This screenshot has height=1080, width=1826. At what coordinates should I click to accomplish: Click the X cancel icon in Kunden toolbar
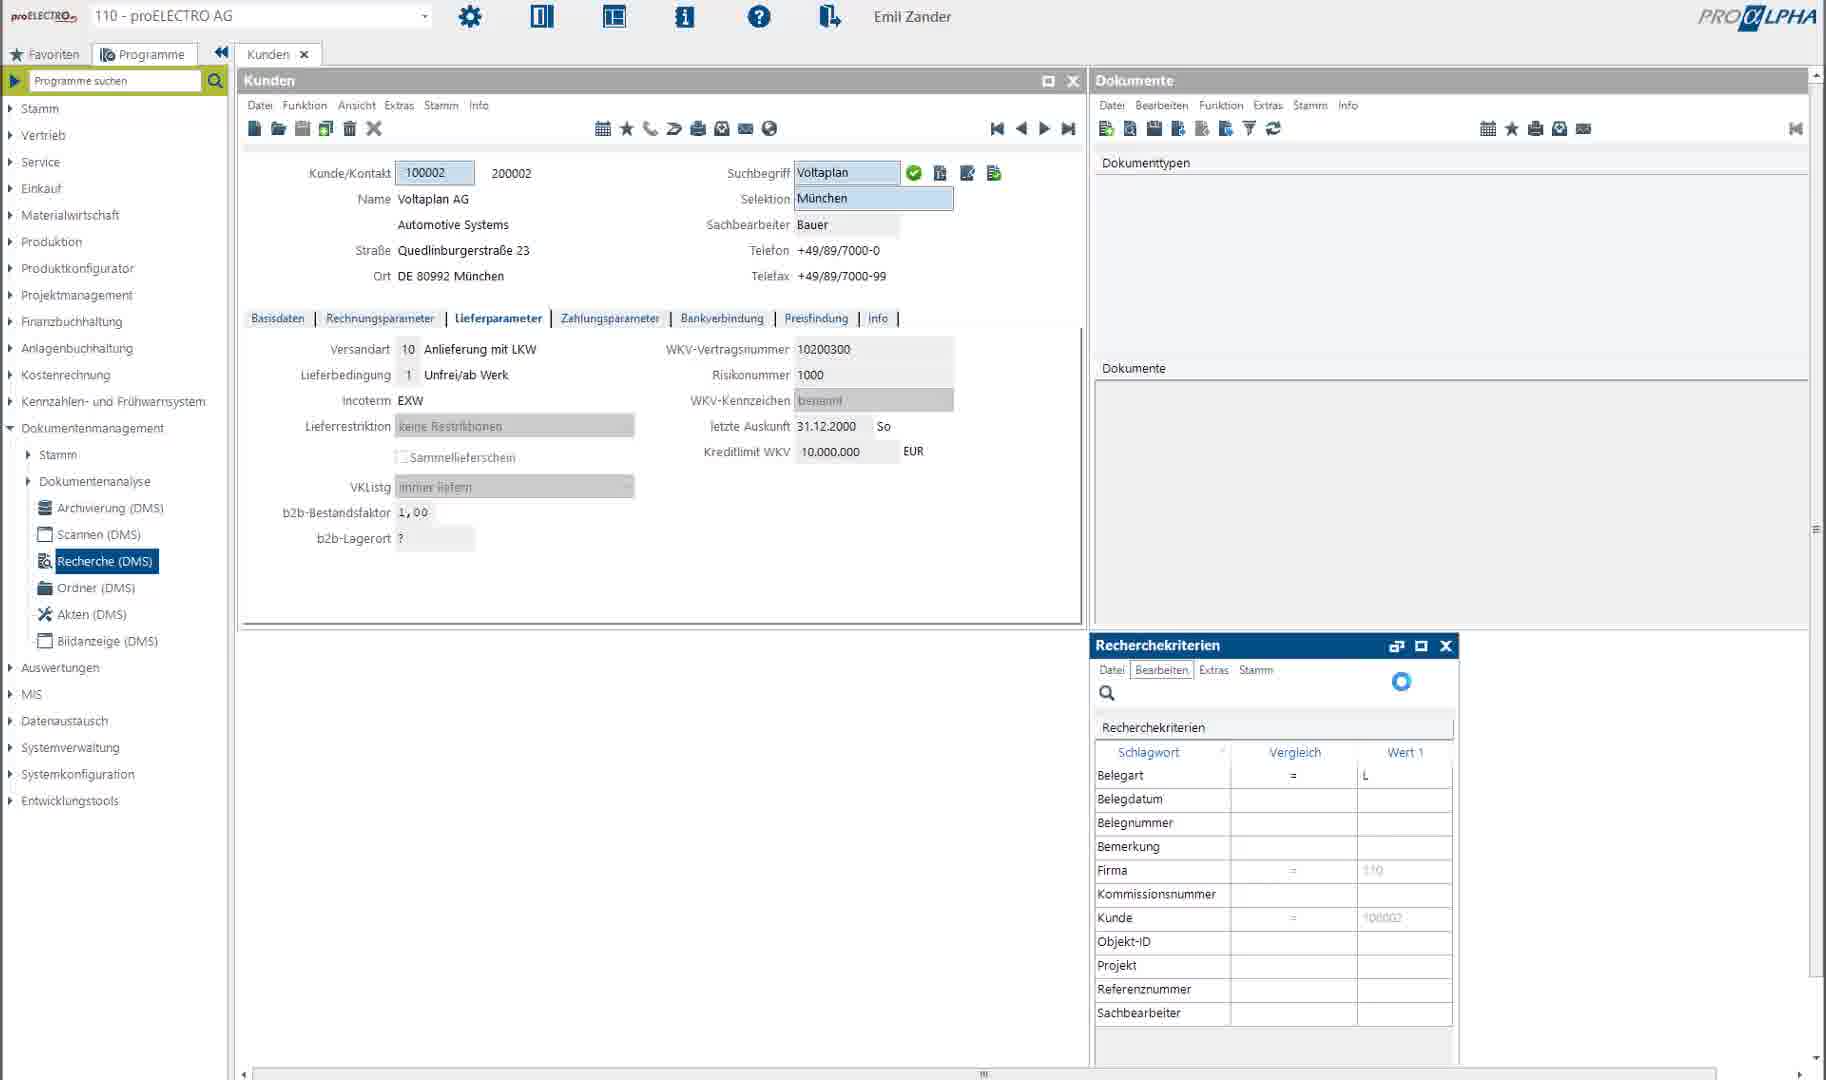click(374, 128)
